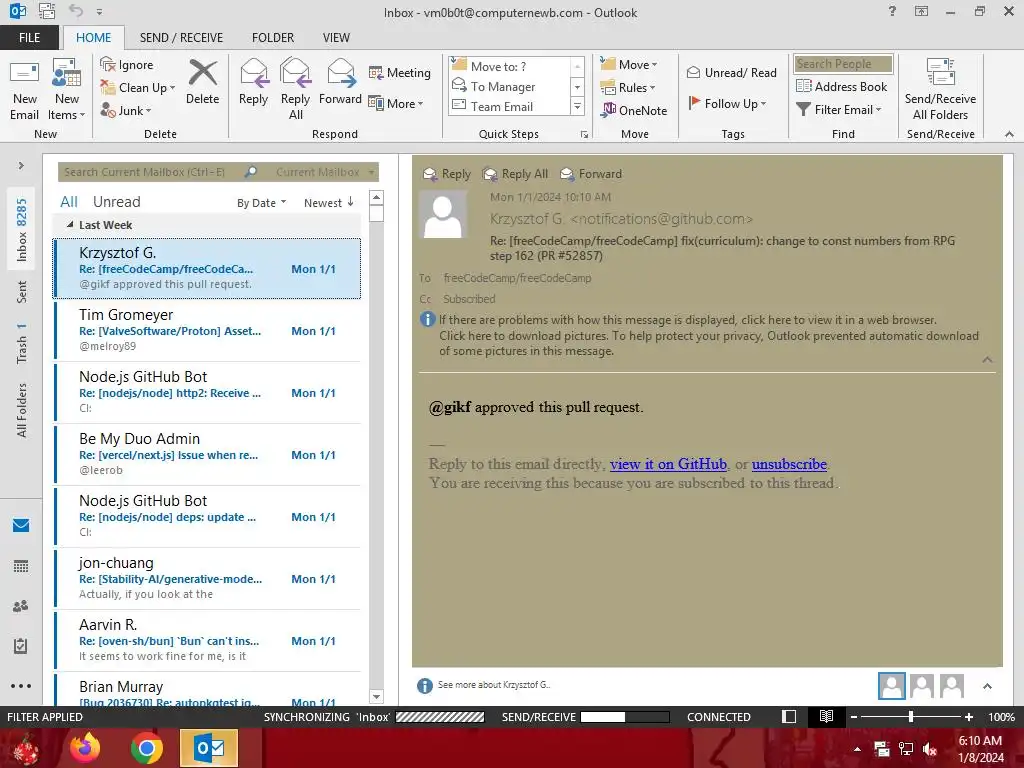
Task: Switch to the SEND / RECEIVE tab
Action: tap(181, 37)
